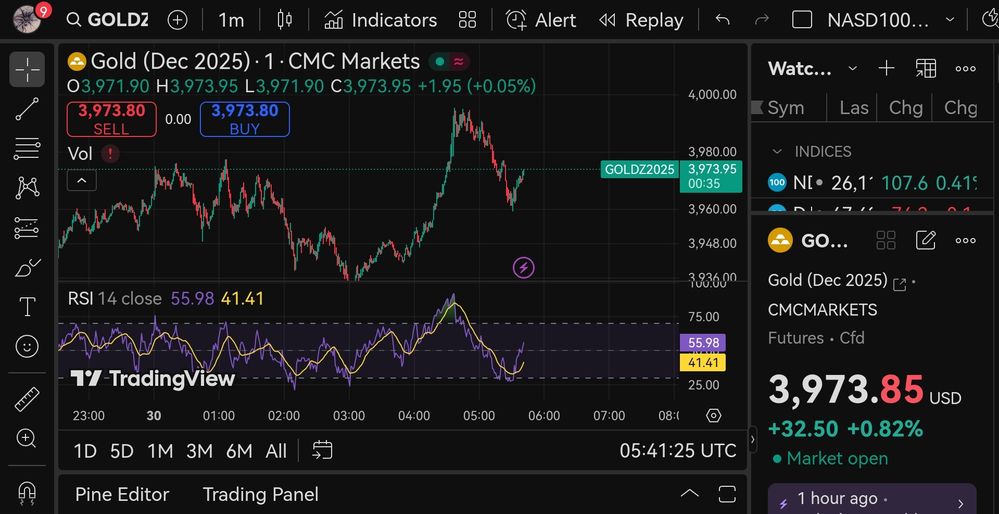Click the GOLDZ2025 price axis label
Image resolution: width=999 pixels, height=514 pixels.
639,169
